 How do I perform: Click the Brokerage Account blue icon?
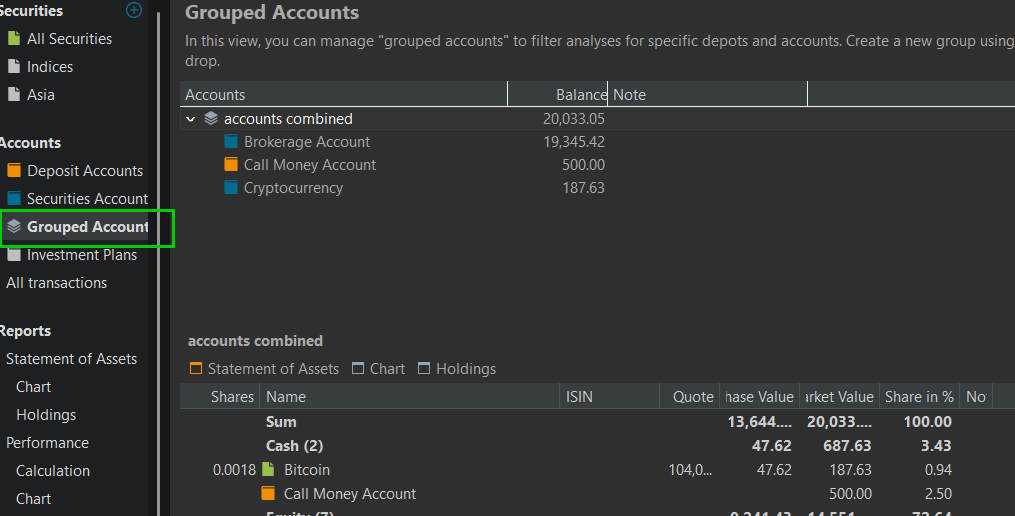[231, 142]
